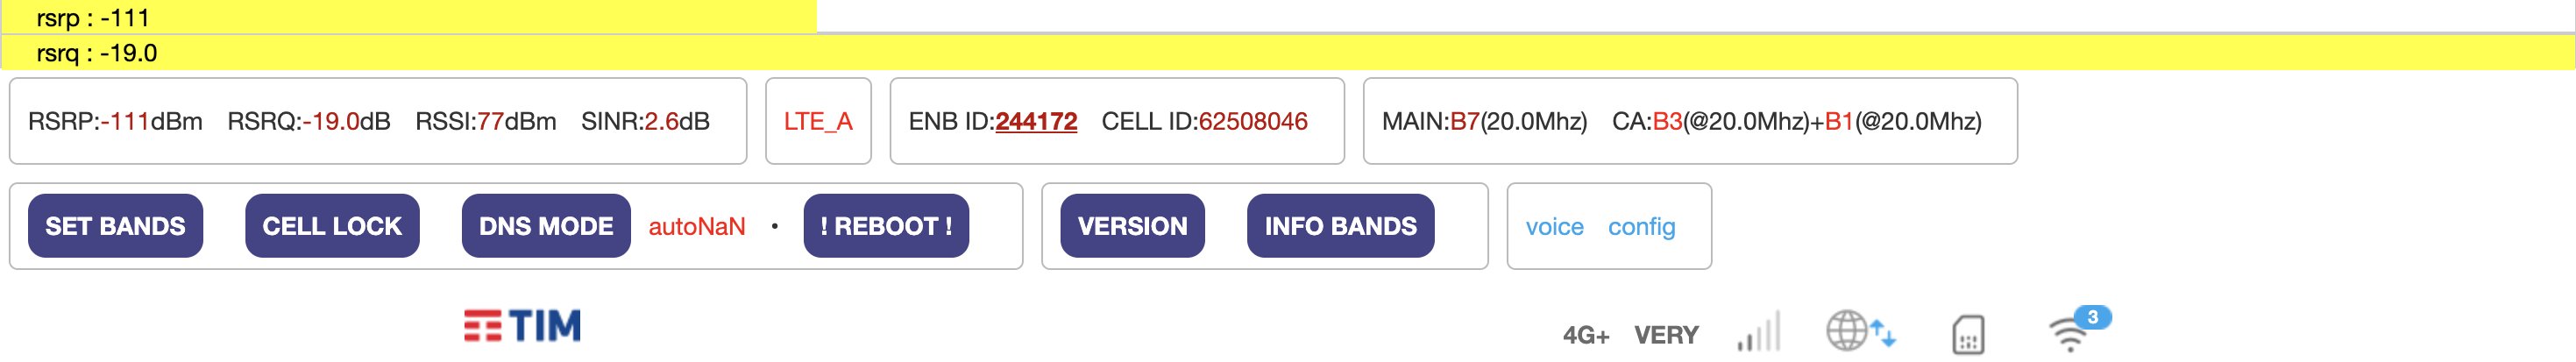Open the Wi-Fi connected devices icon
Viewport: 2576px width, 362px height.
[2068, 335]
